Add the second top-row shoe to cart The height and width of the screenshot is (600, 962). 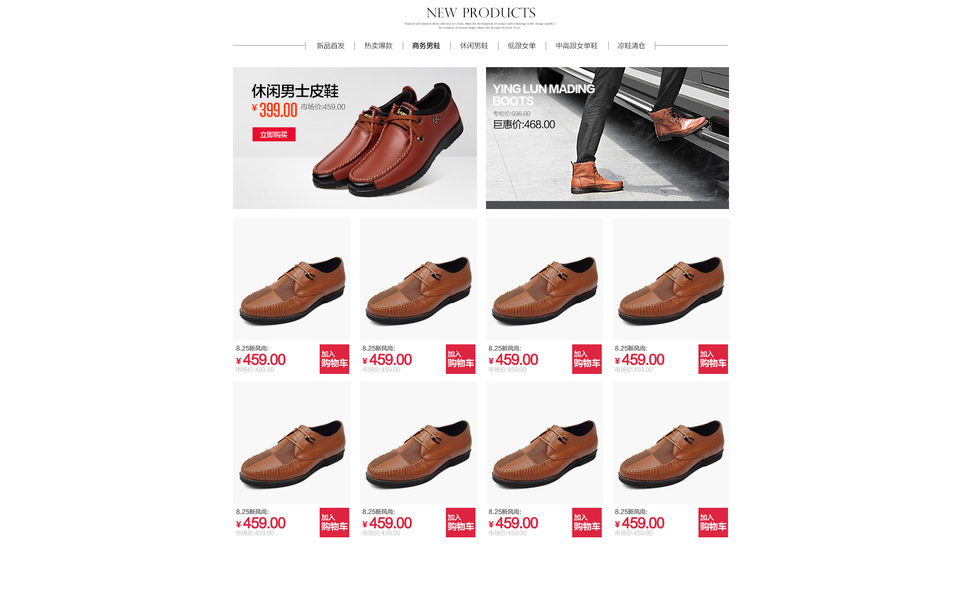[x=461, y=359]
